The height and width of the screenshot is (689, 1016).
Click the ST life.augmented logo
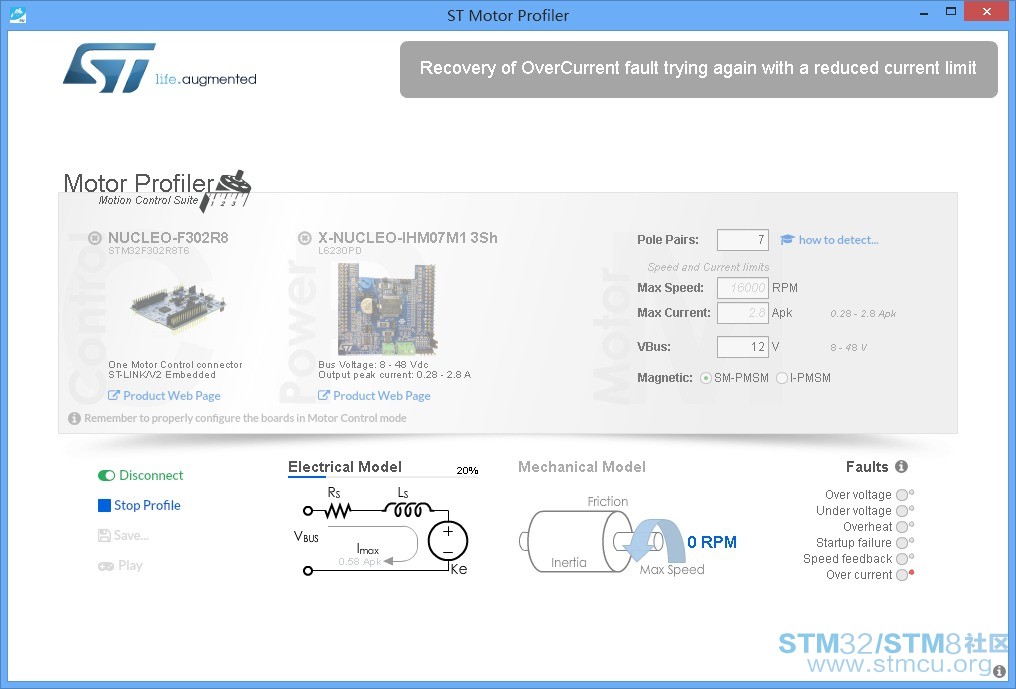tap(159, 68)
